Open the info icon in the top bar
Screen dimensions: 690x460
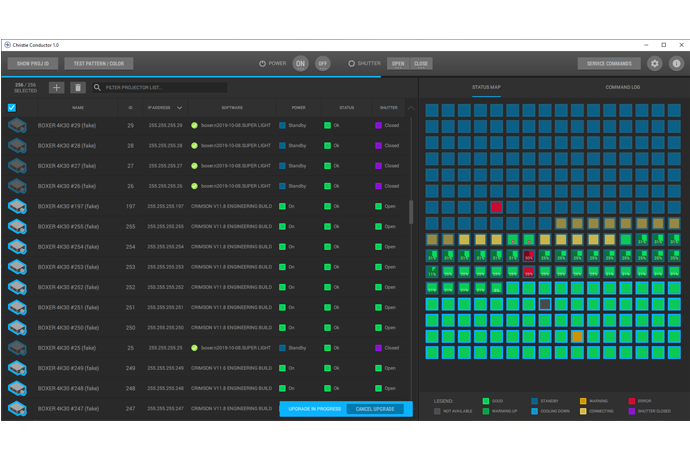click(x=676, y=63)
